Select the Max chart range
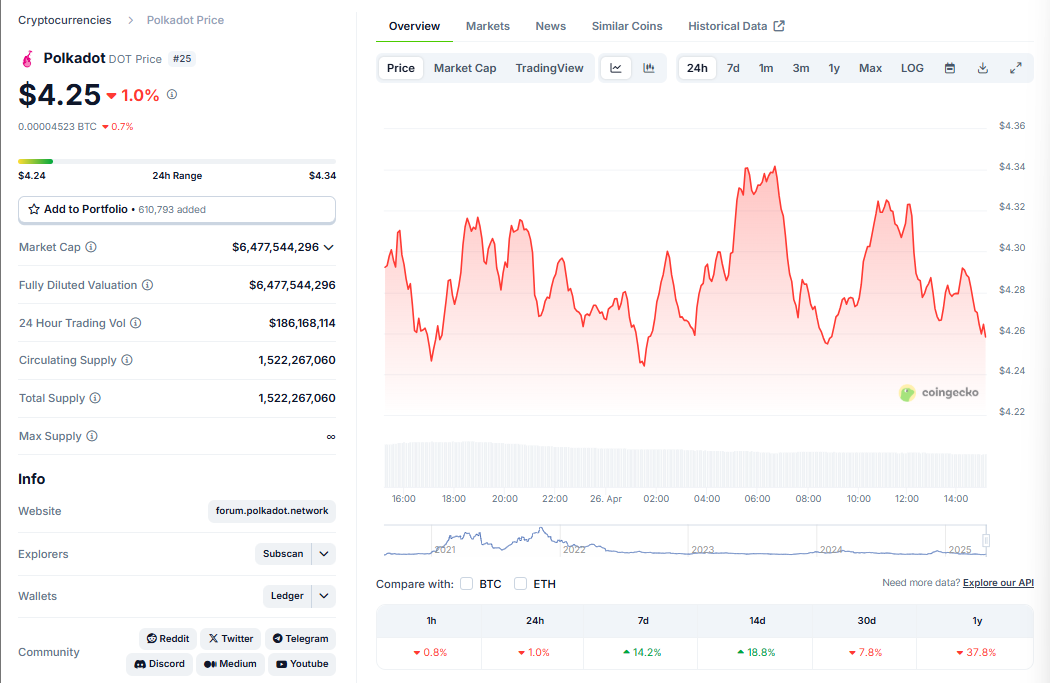Screen dimensions: 1050x683 pyautogui.click(x=871, y=68)
